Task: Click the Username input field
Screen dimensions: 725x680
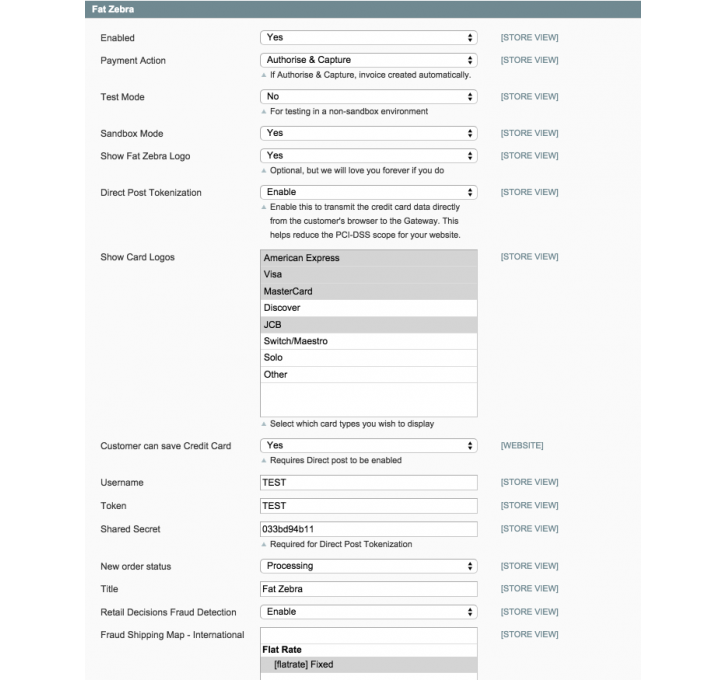Action: pos(369,483)
